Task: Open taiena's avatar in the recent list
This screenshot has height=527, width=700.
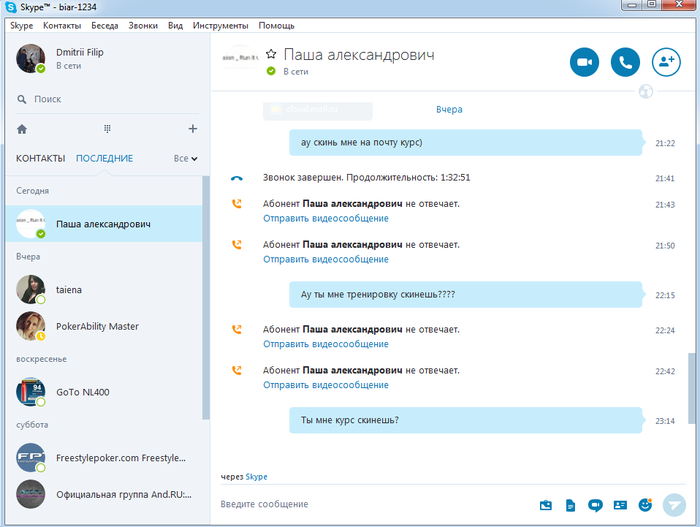Action: tap(30, 289)
